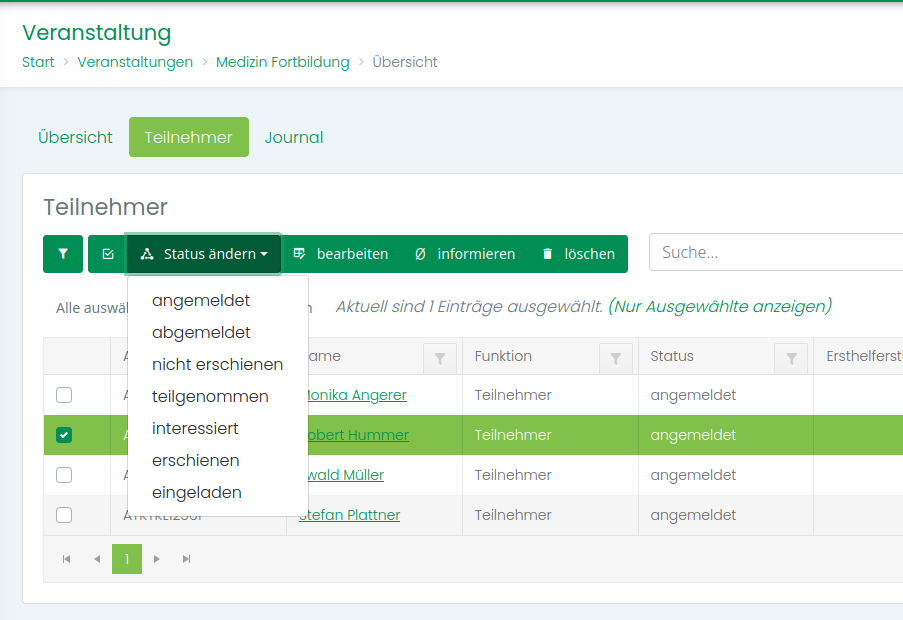The width and height of the screenshot is (903, 620).
Task: Select 'teilgenommen' status option
Action: click(x=210, y=396)
